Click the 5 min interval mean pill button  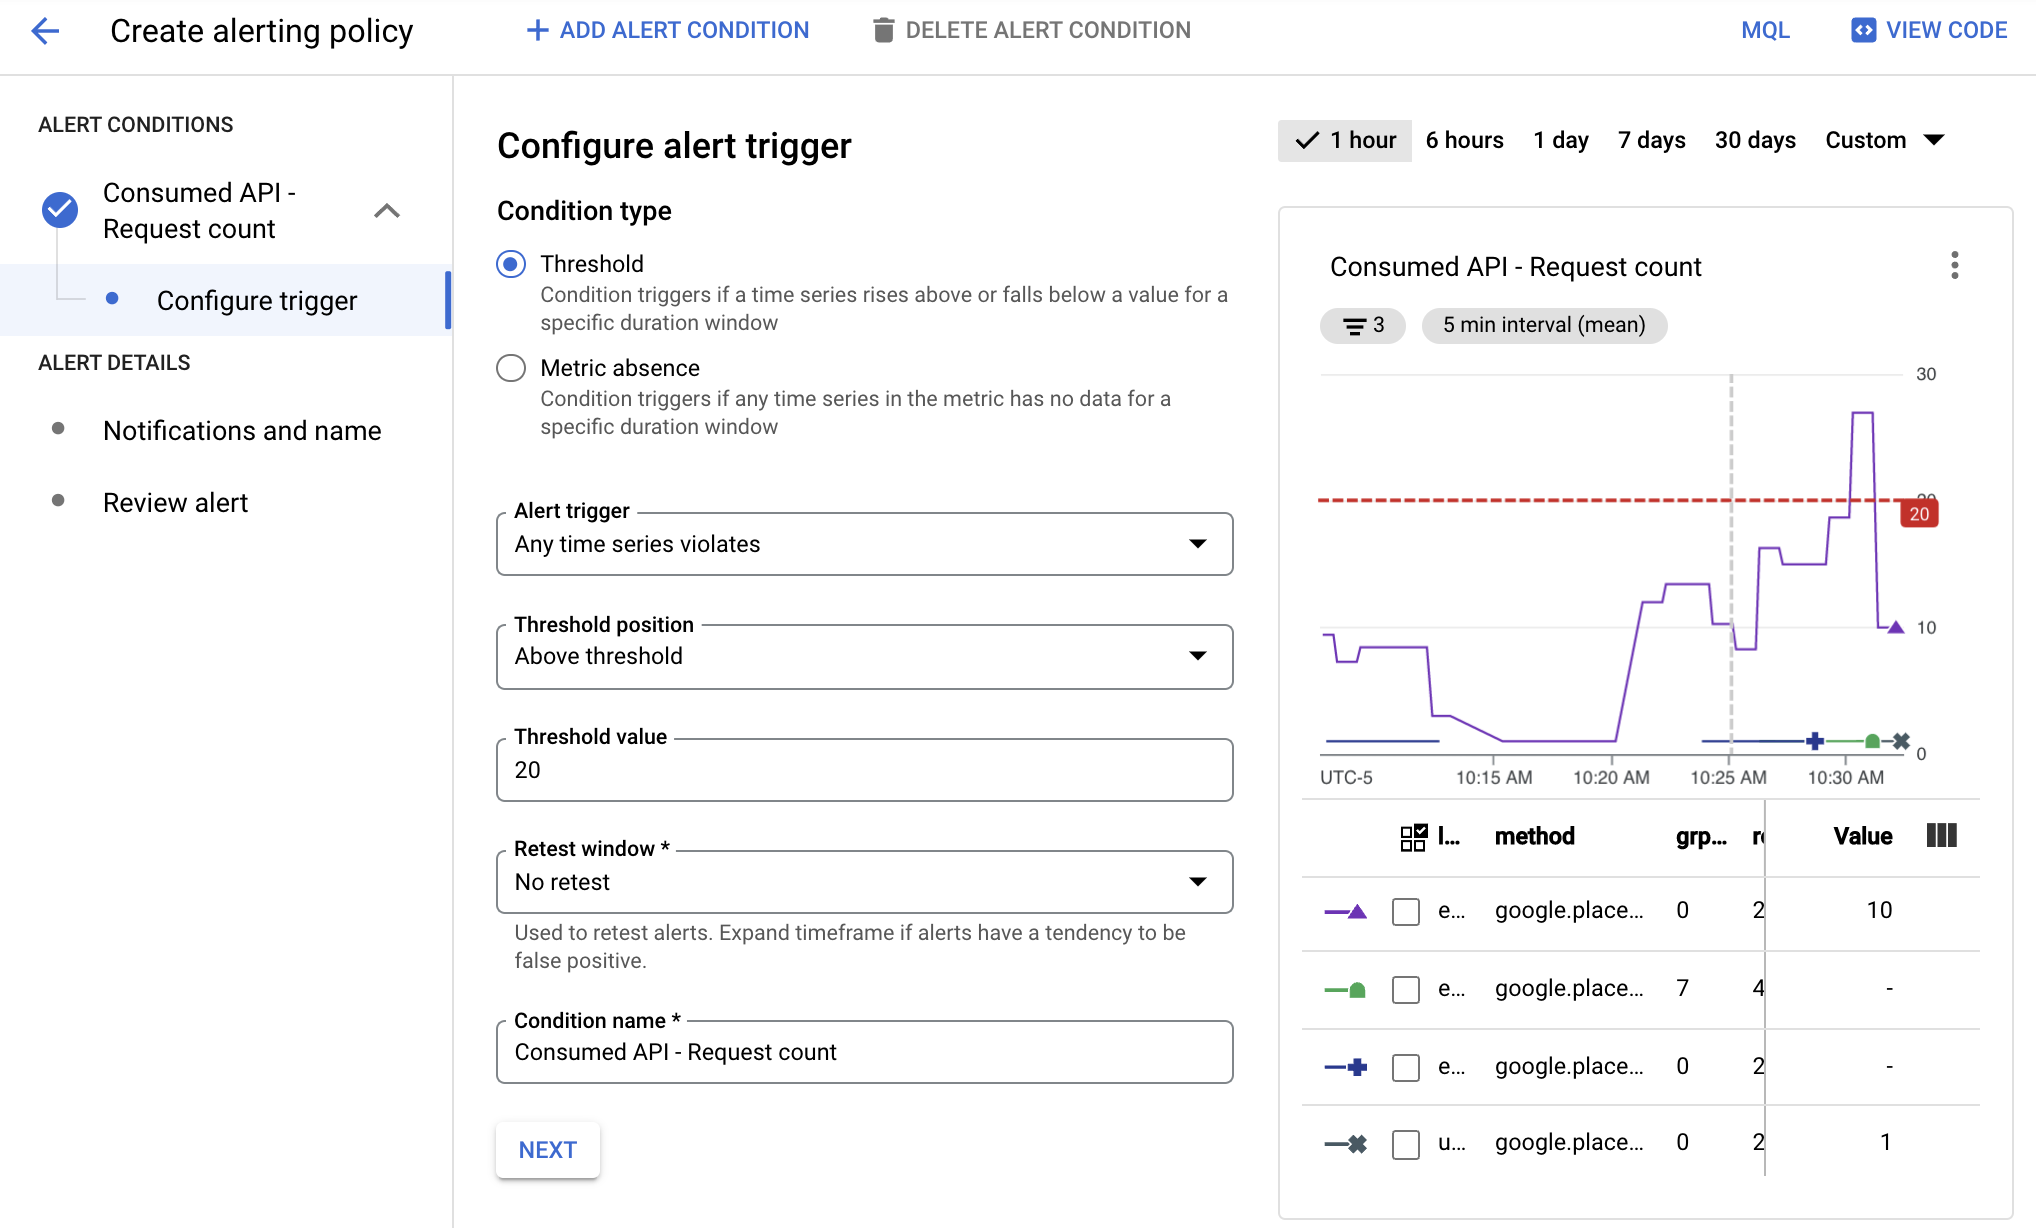[x=1544, y=324]
